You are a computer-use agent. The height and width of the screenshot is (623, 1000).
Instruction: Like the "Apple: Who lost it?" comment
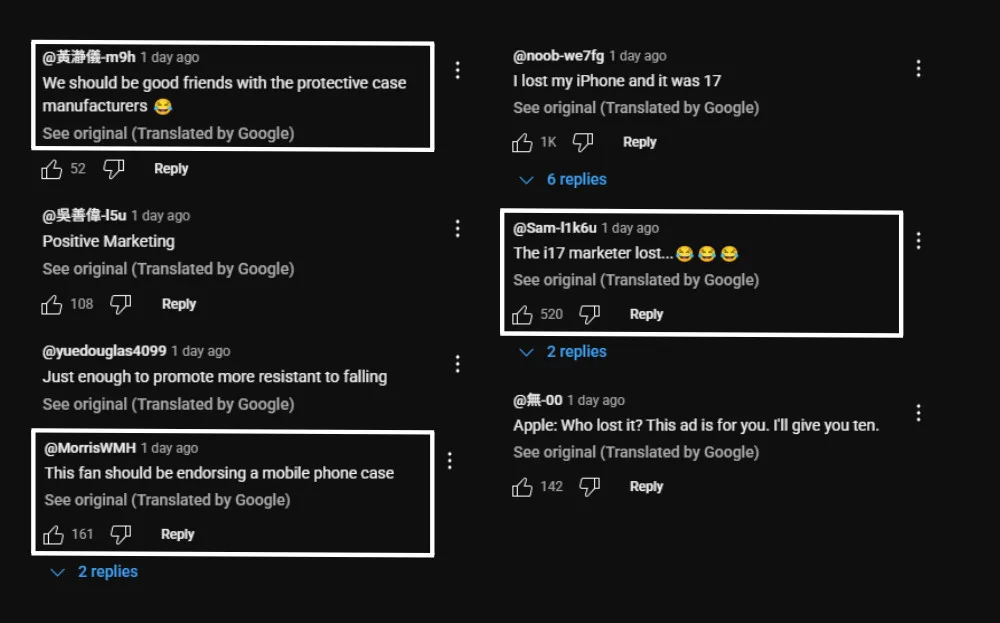point(522,487)
